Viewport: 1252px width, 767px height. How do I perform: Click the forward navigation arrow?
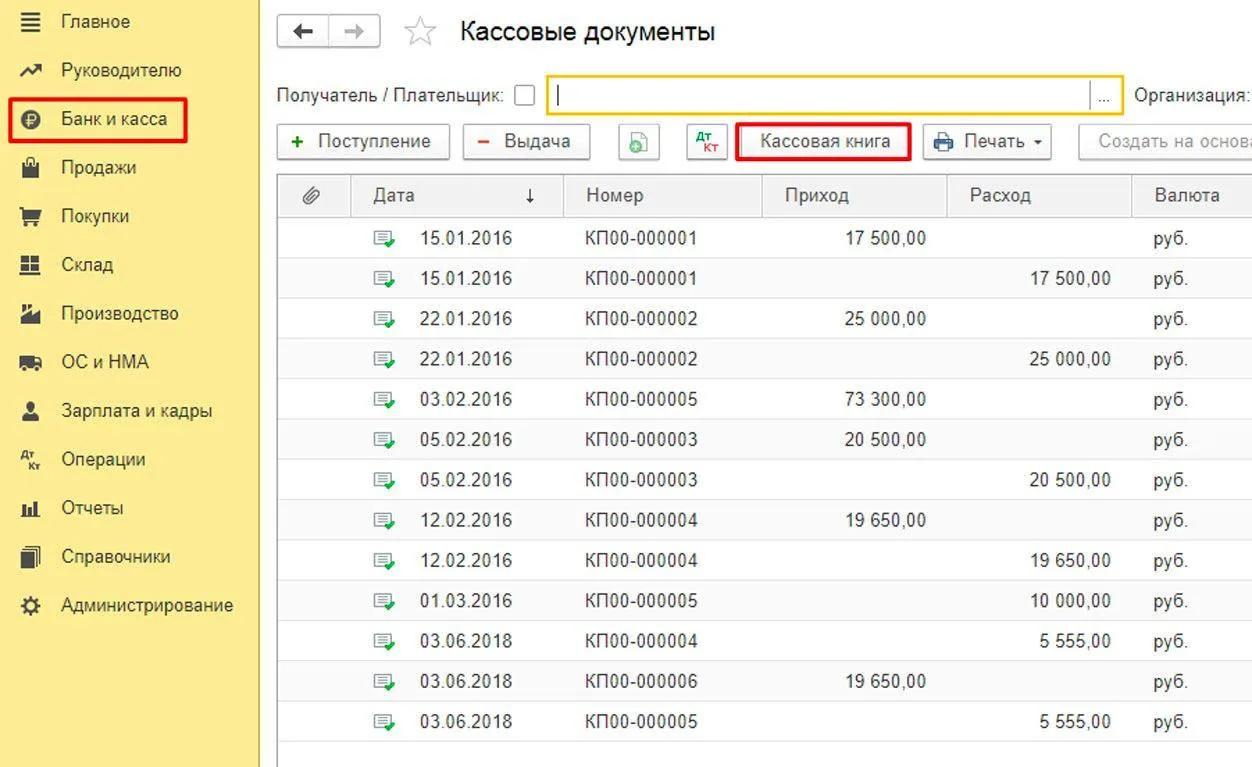pyautogui.click(x=354, y=32)
